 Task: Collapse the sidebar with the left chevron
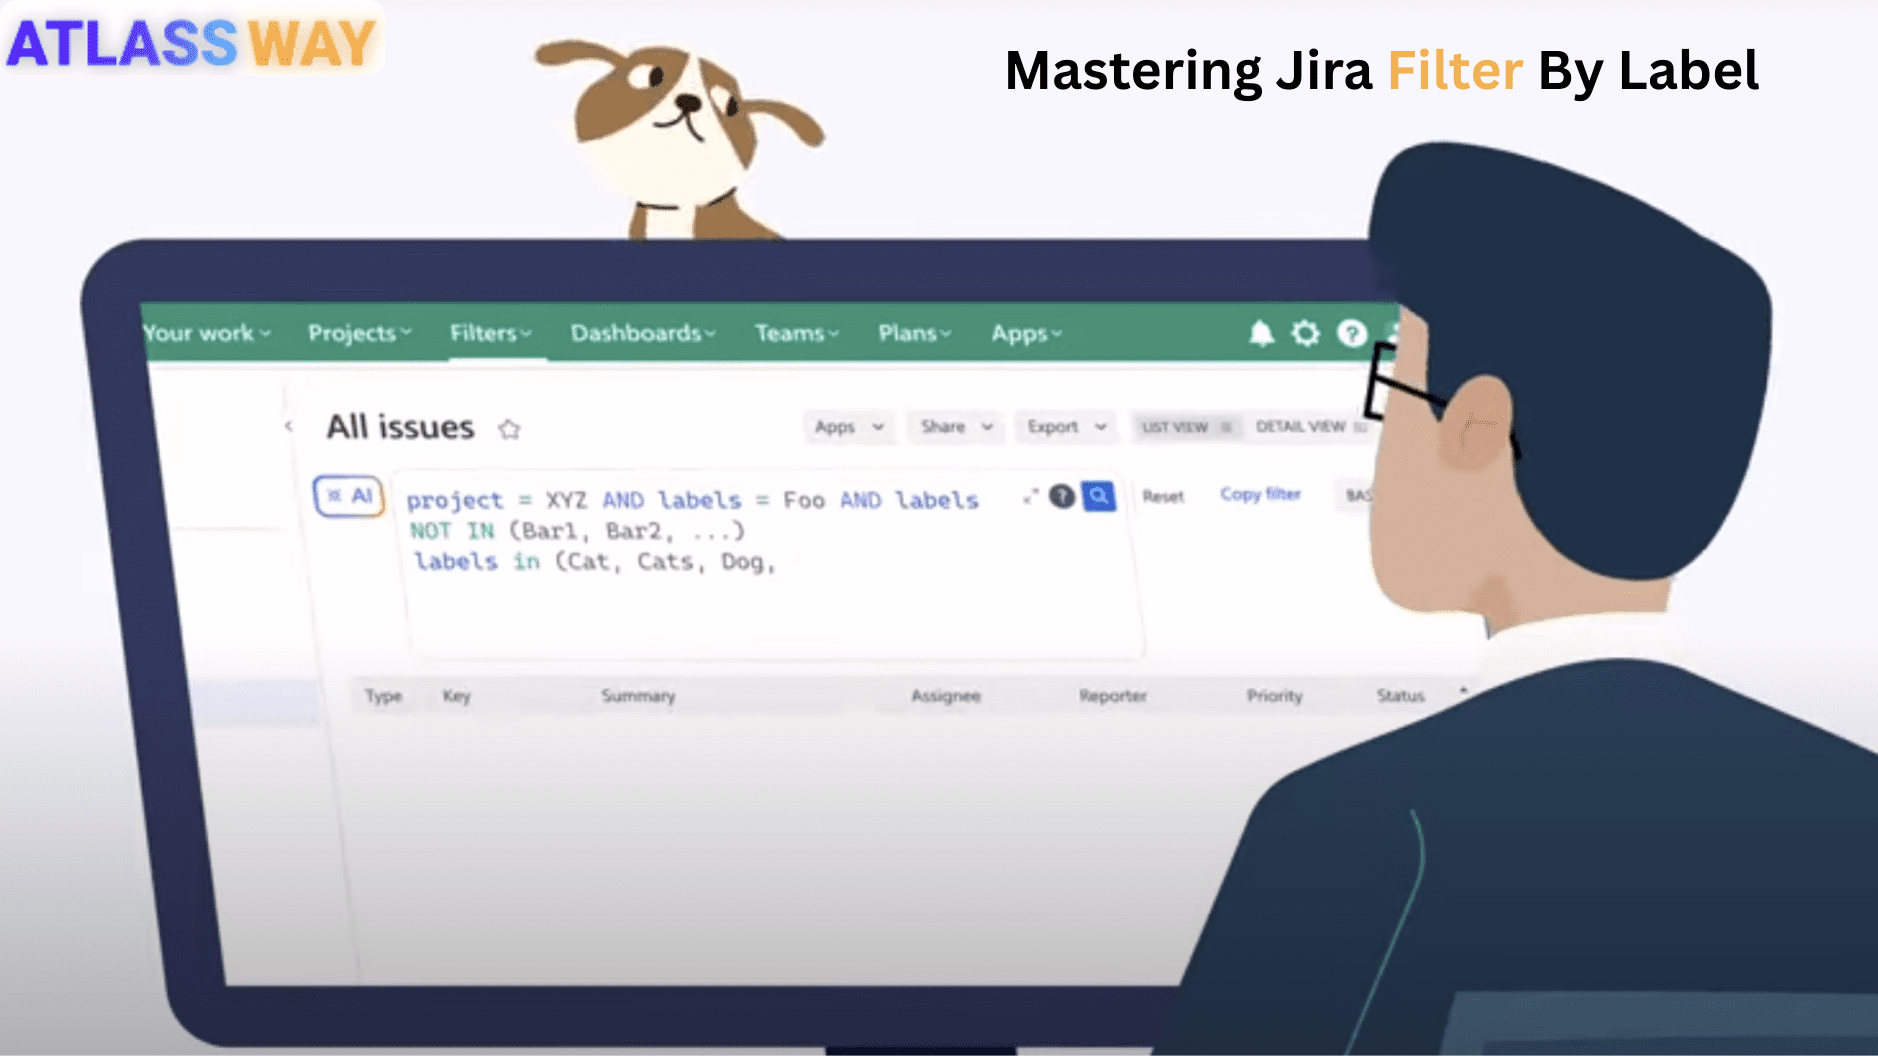[288, 426]
